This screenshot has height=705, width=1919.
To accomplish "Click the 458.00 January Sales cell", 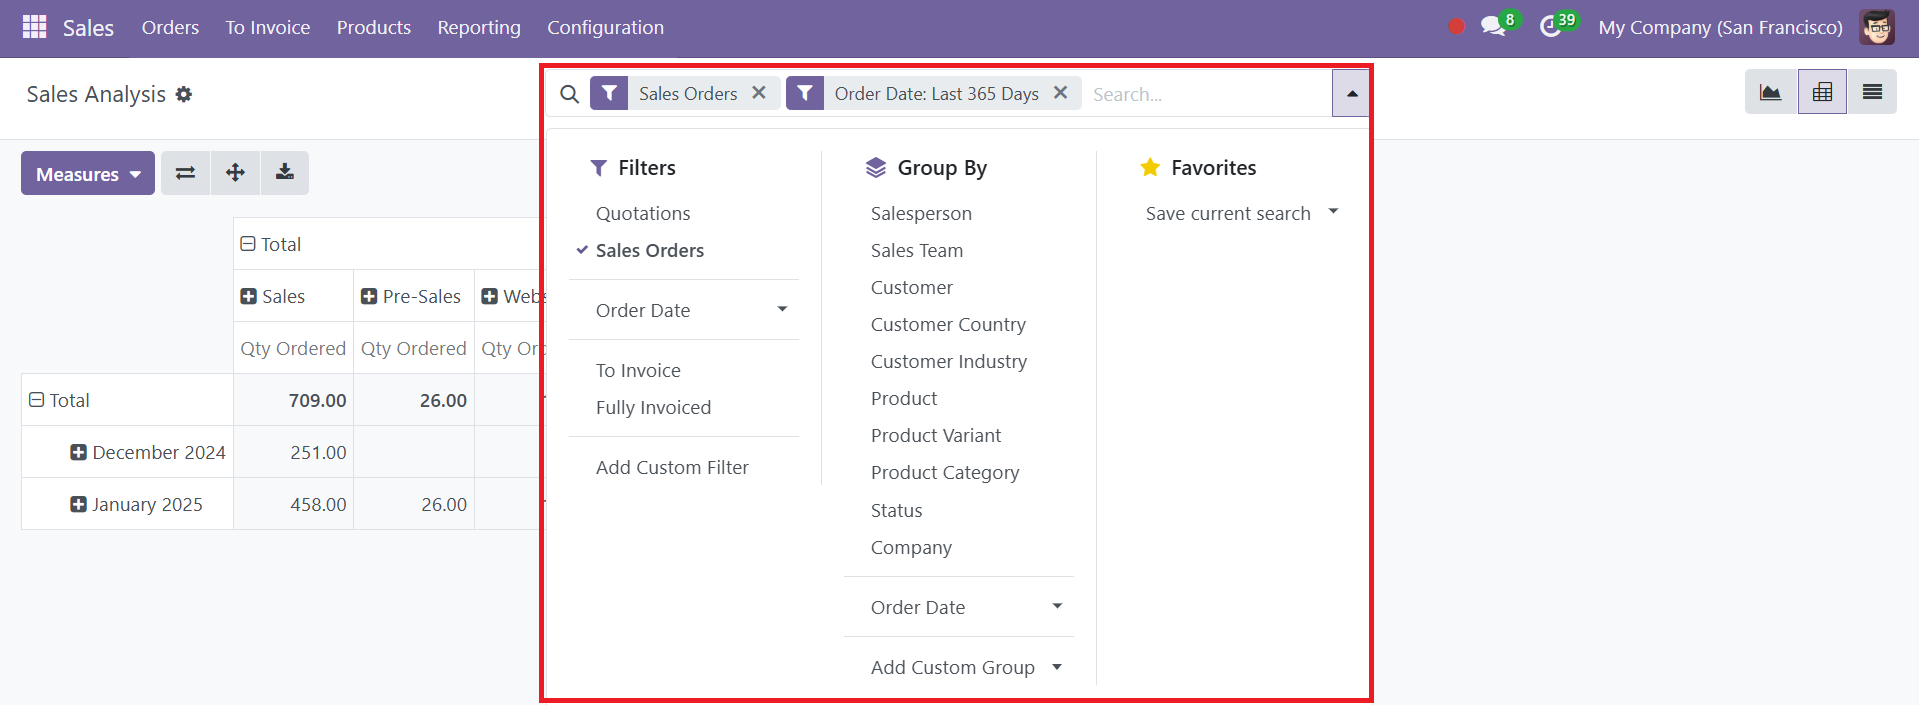I will pos(293,504).
